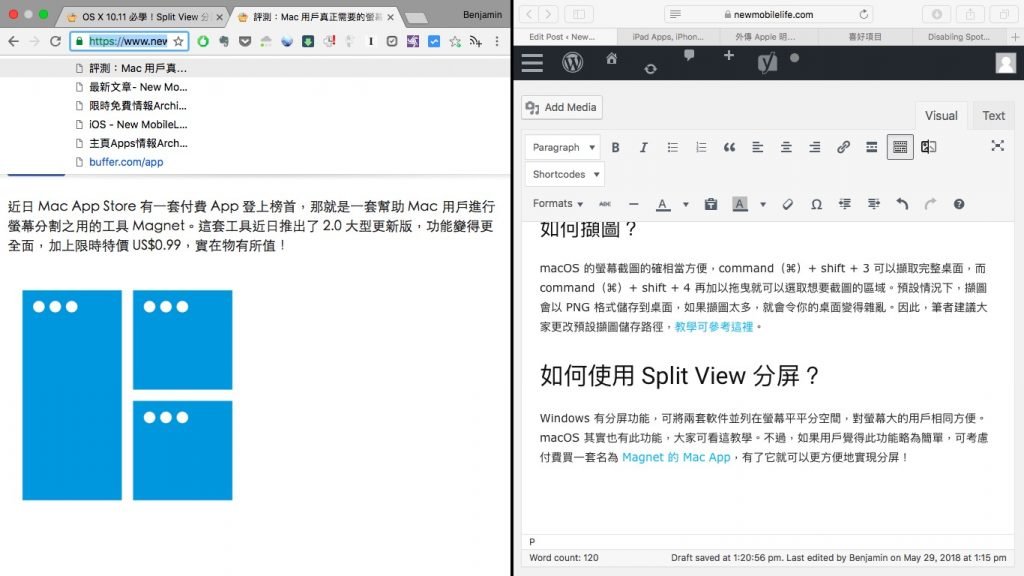Click the Evernote extension icon in Chrome

coord(224,41)
